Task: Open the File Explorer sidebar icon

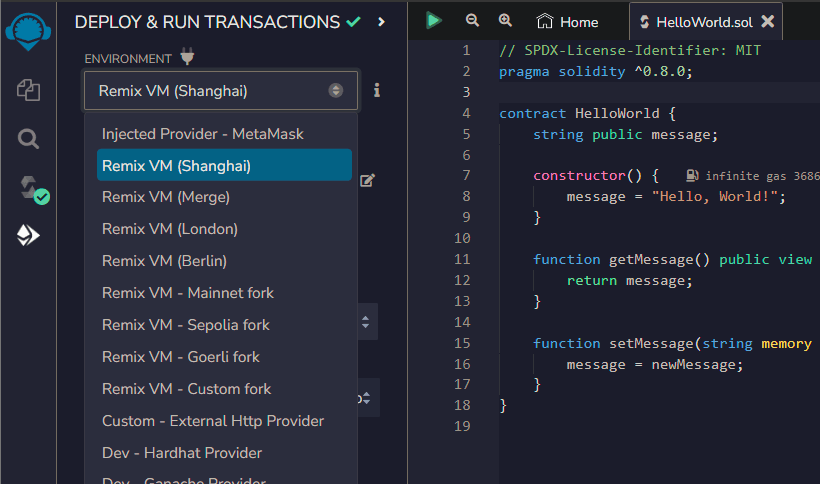Action: (x=28, y=90)
